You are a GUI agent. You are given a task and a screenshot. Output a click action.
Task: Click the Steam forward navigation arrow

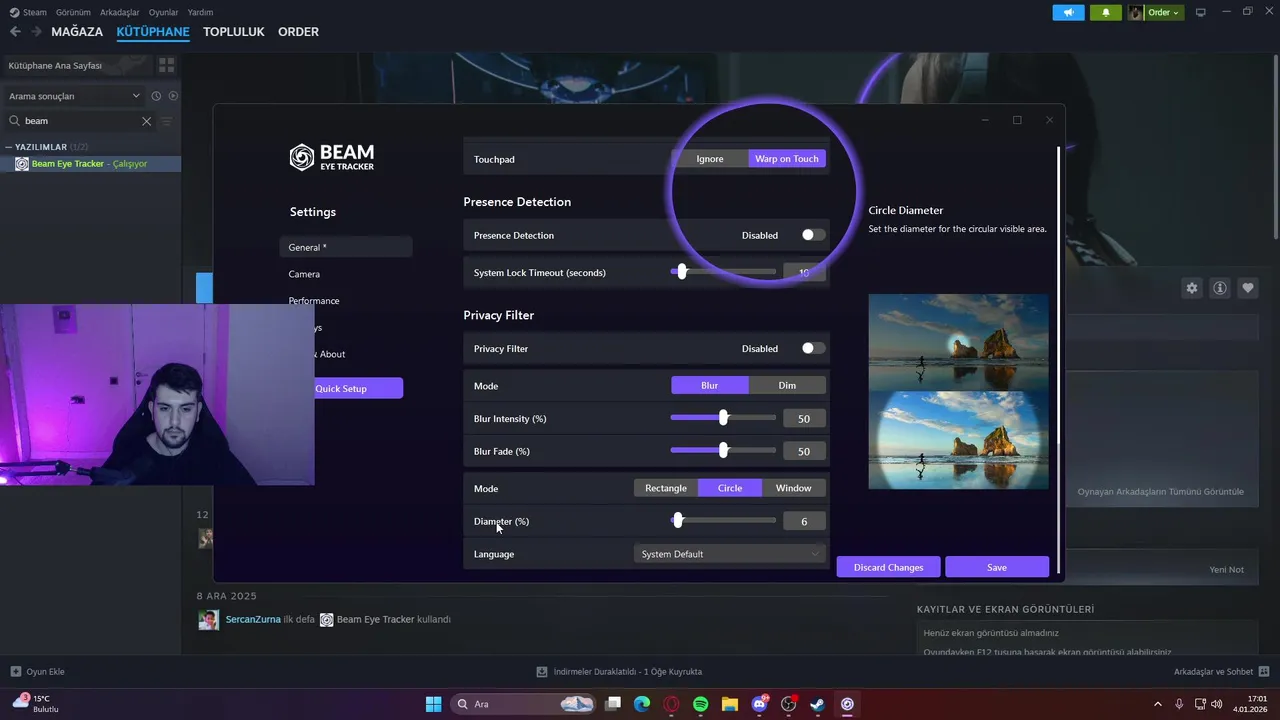(37, 32)
